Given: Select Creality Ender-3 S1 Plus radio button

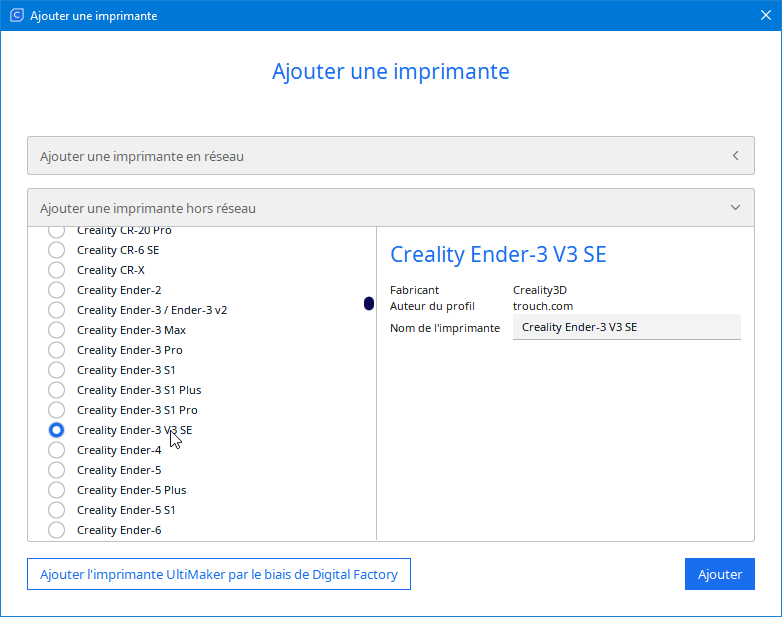Looking at the screenshot, I should pyautogui.click(x=56, y=390).
